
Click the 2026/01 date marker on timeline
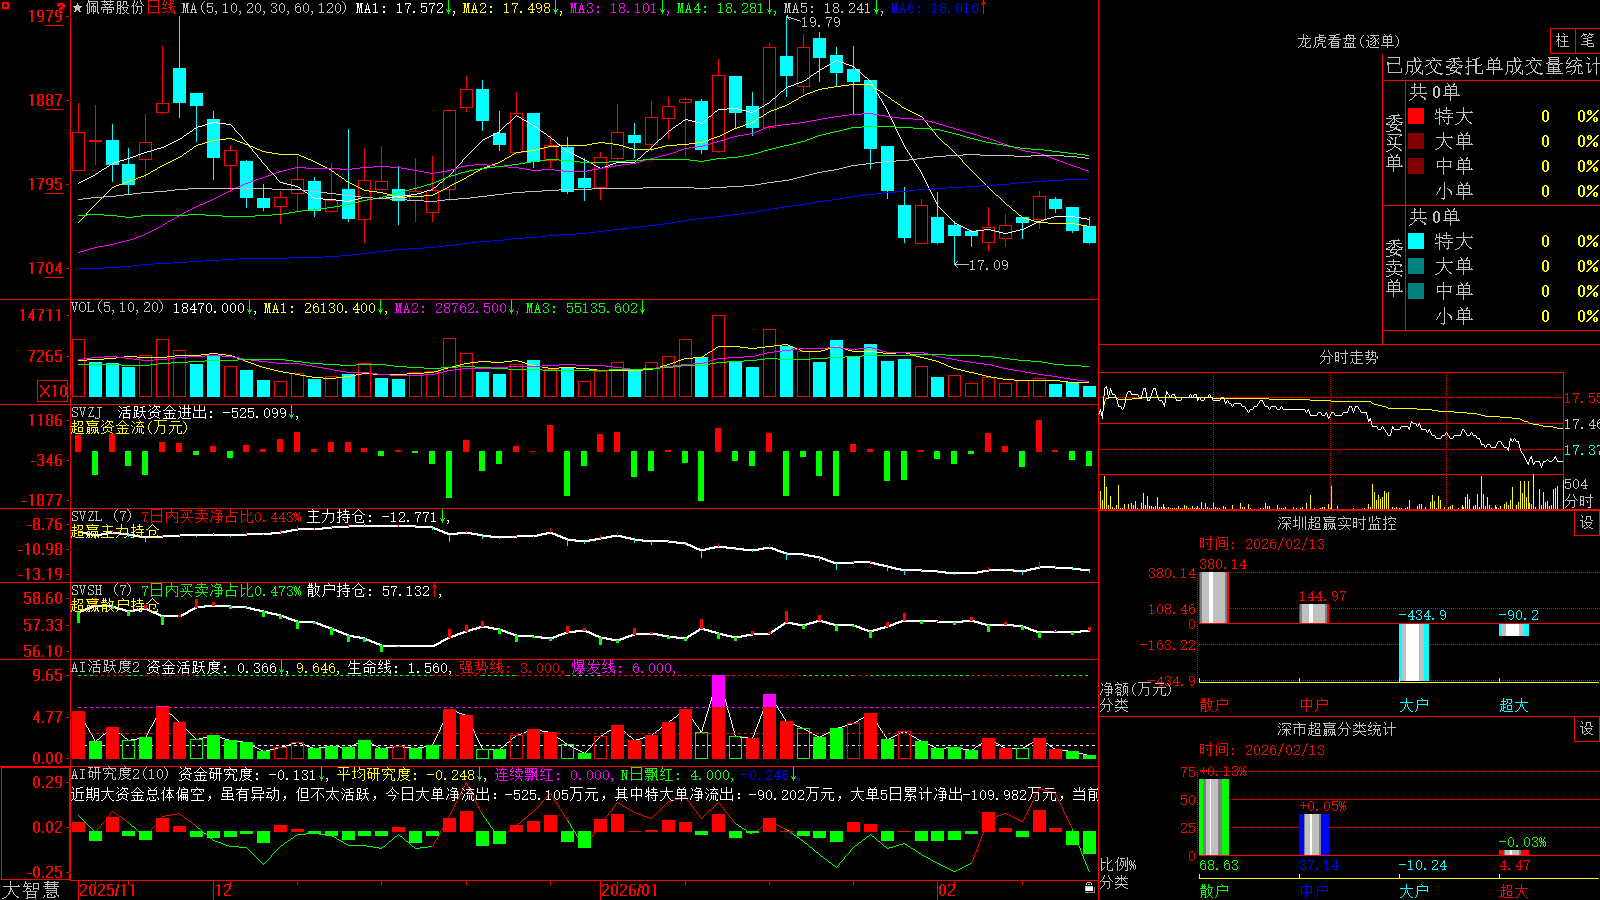click(630, 890)
